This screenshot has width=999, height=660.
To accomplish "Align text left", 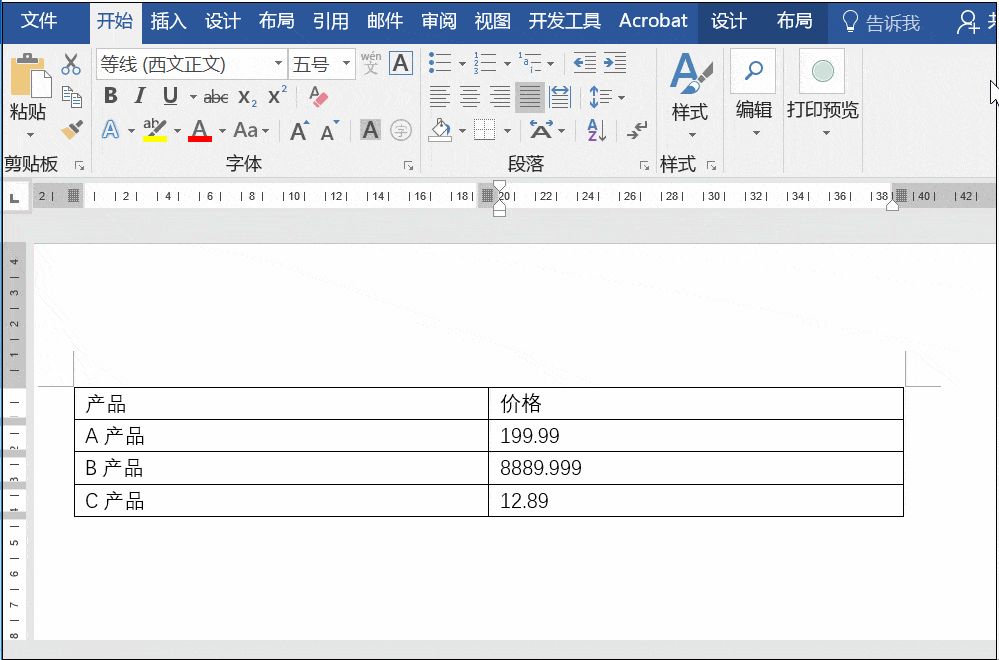I will tap(440, 97).
